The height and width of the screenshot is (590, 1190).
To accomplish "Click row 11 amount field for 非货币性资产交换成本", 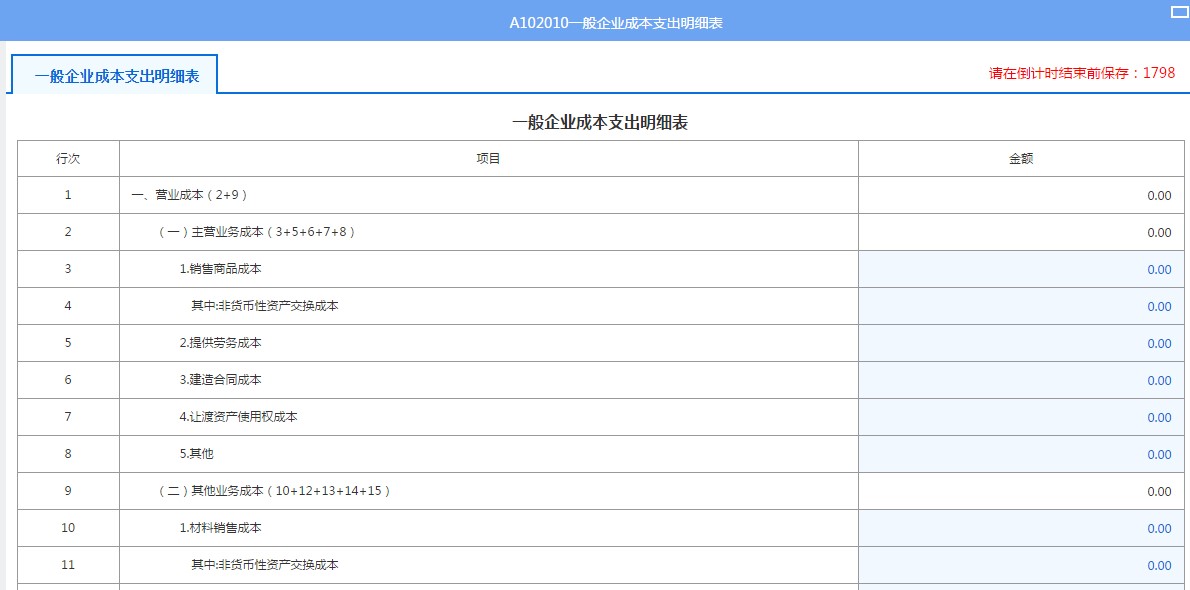I will click(x=1020, y=565).
